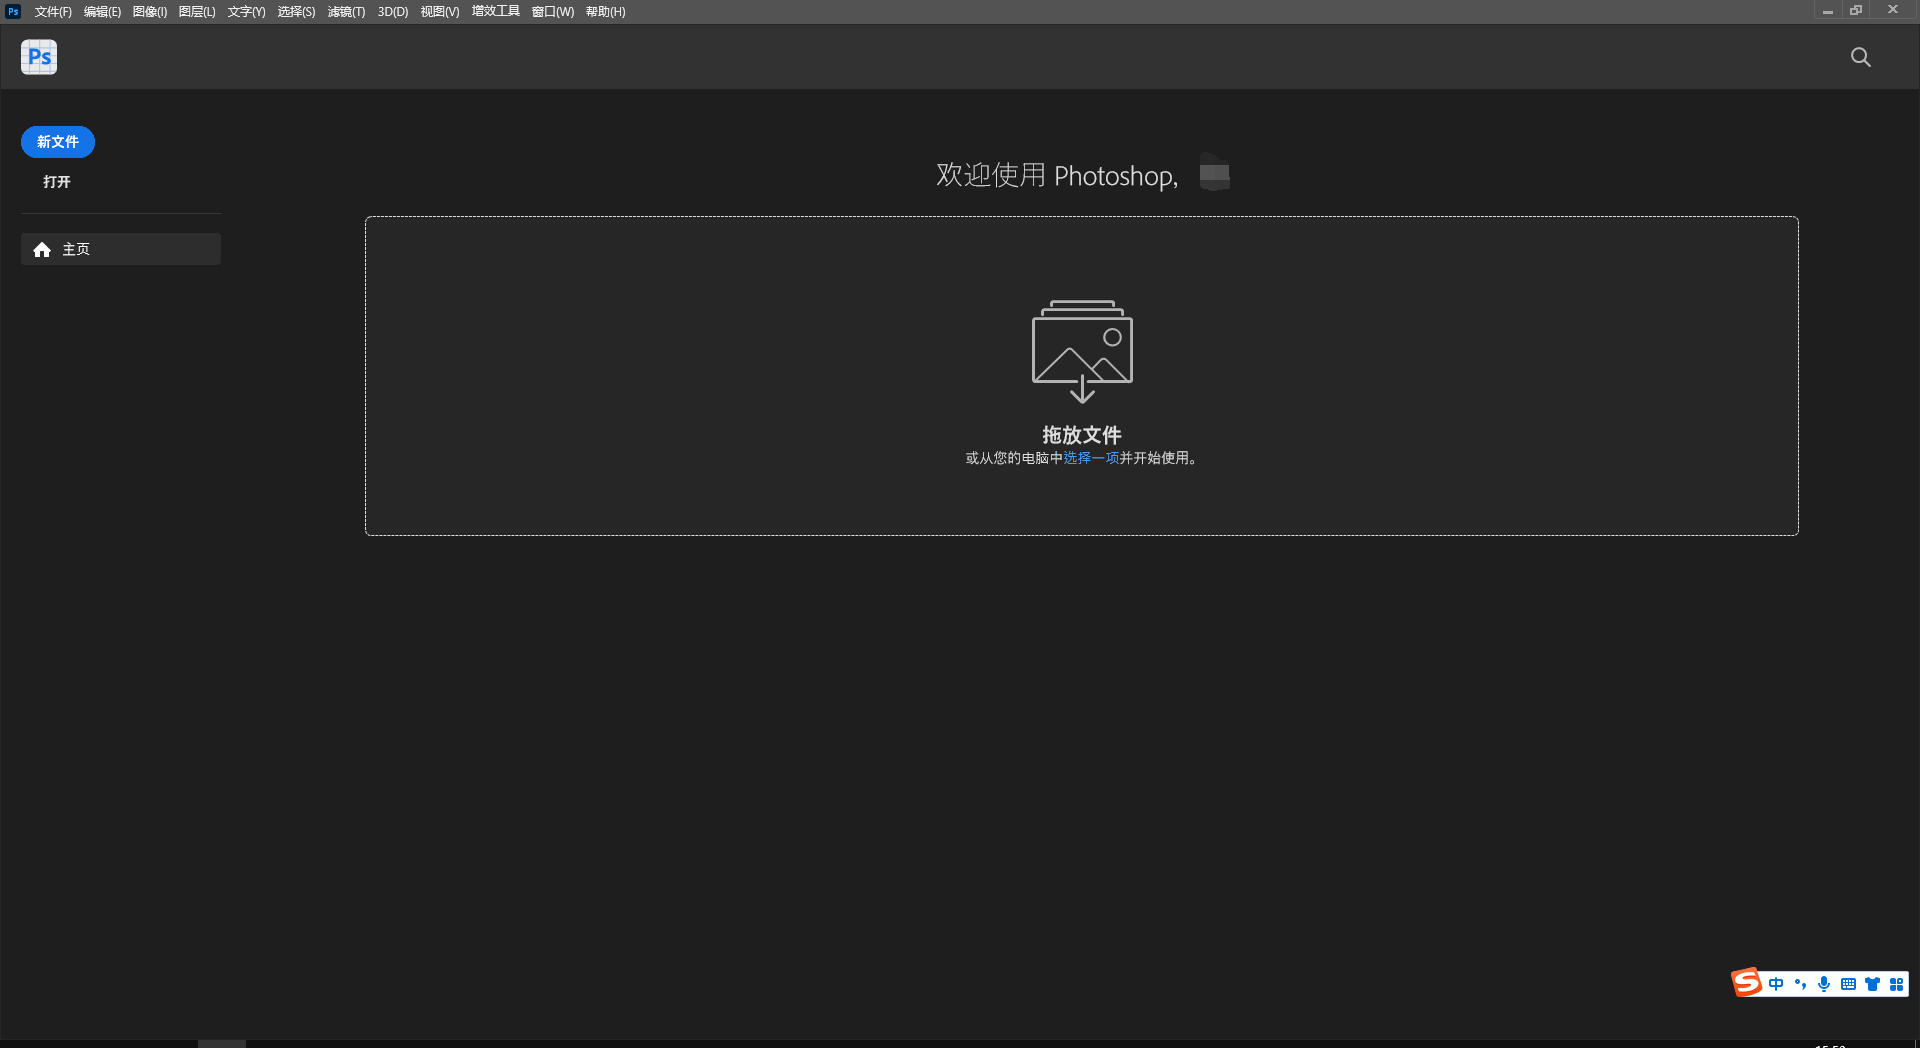The image size is (1920, 1048).
Task: Toggle punctuation mode in the Sogou toolbar
Action: pos(1800,984)
